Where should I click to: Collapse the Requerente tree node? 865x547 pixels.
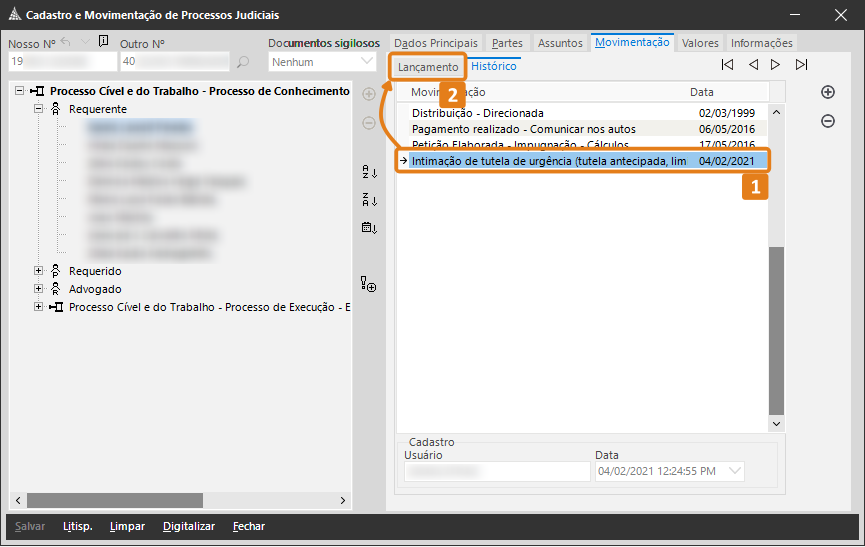[39, 109]
